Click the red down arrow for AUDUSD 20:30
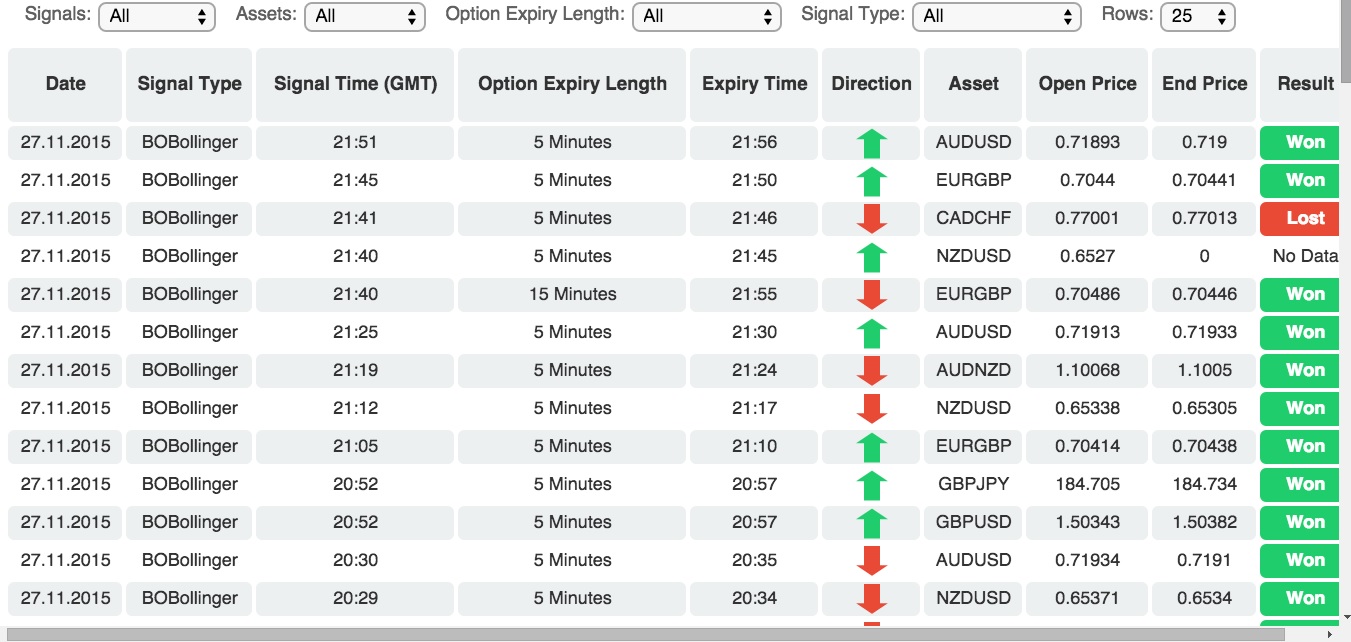 click(872, 560)
